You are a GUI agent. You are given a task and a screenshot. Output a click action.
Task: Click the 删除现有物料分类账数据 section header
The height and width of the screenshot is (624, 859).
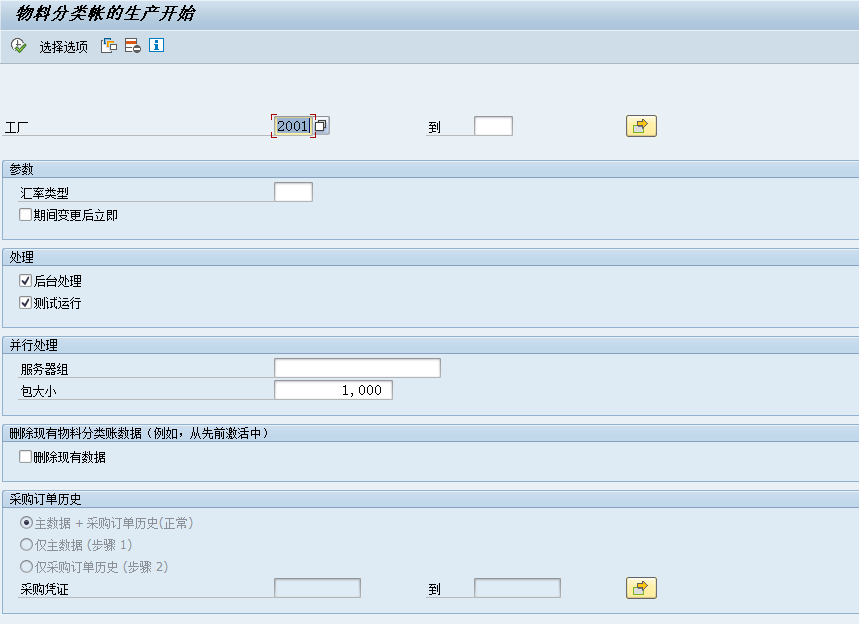click(x=139, y=433)
